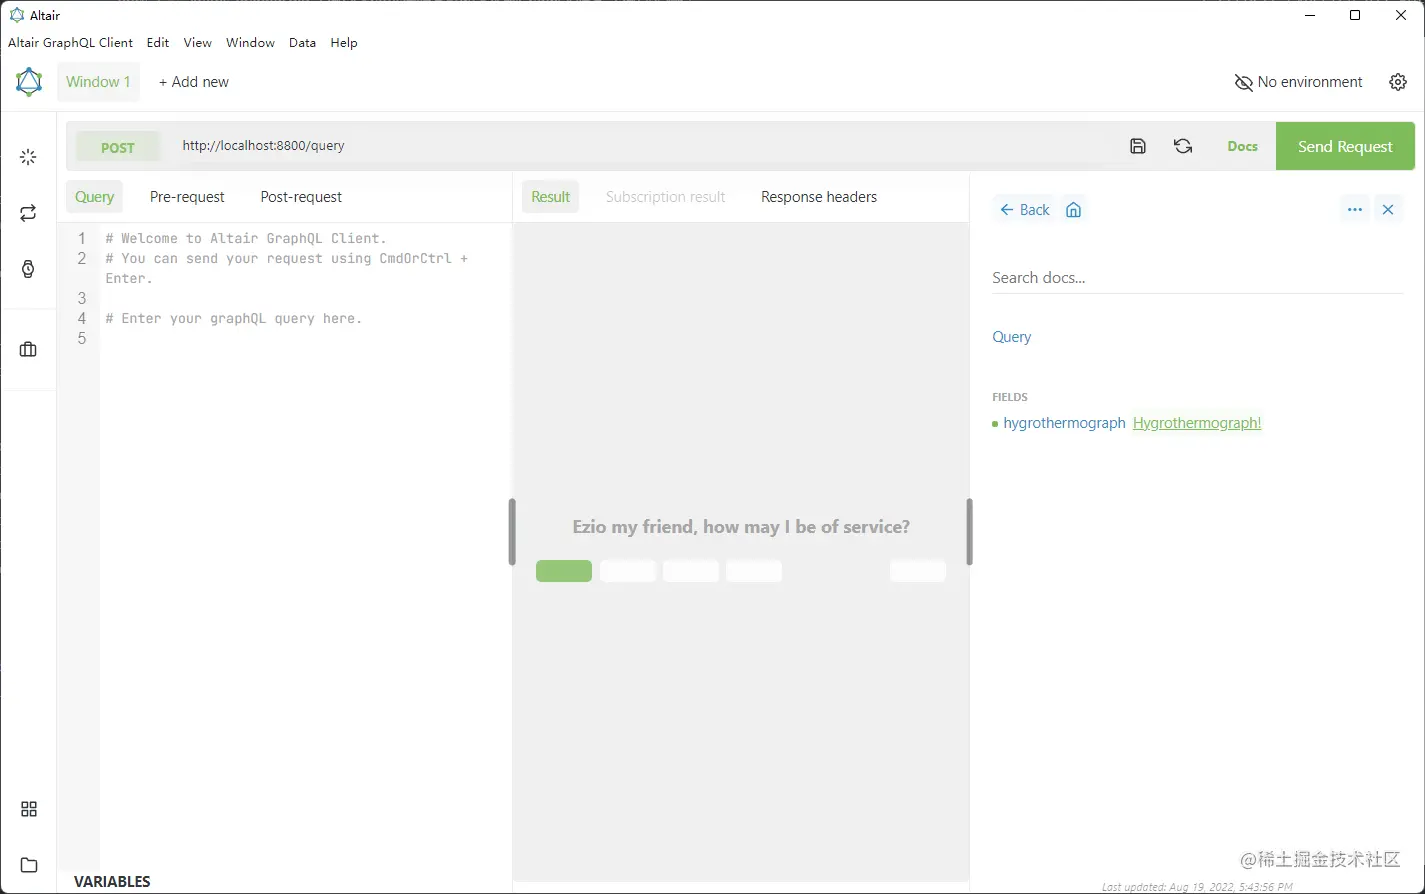Viewport: 1425px width, 894px height.
Task: Go Back in the docs panel
Action: (1024, 209)
